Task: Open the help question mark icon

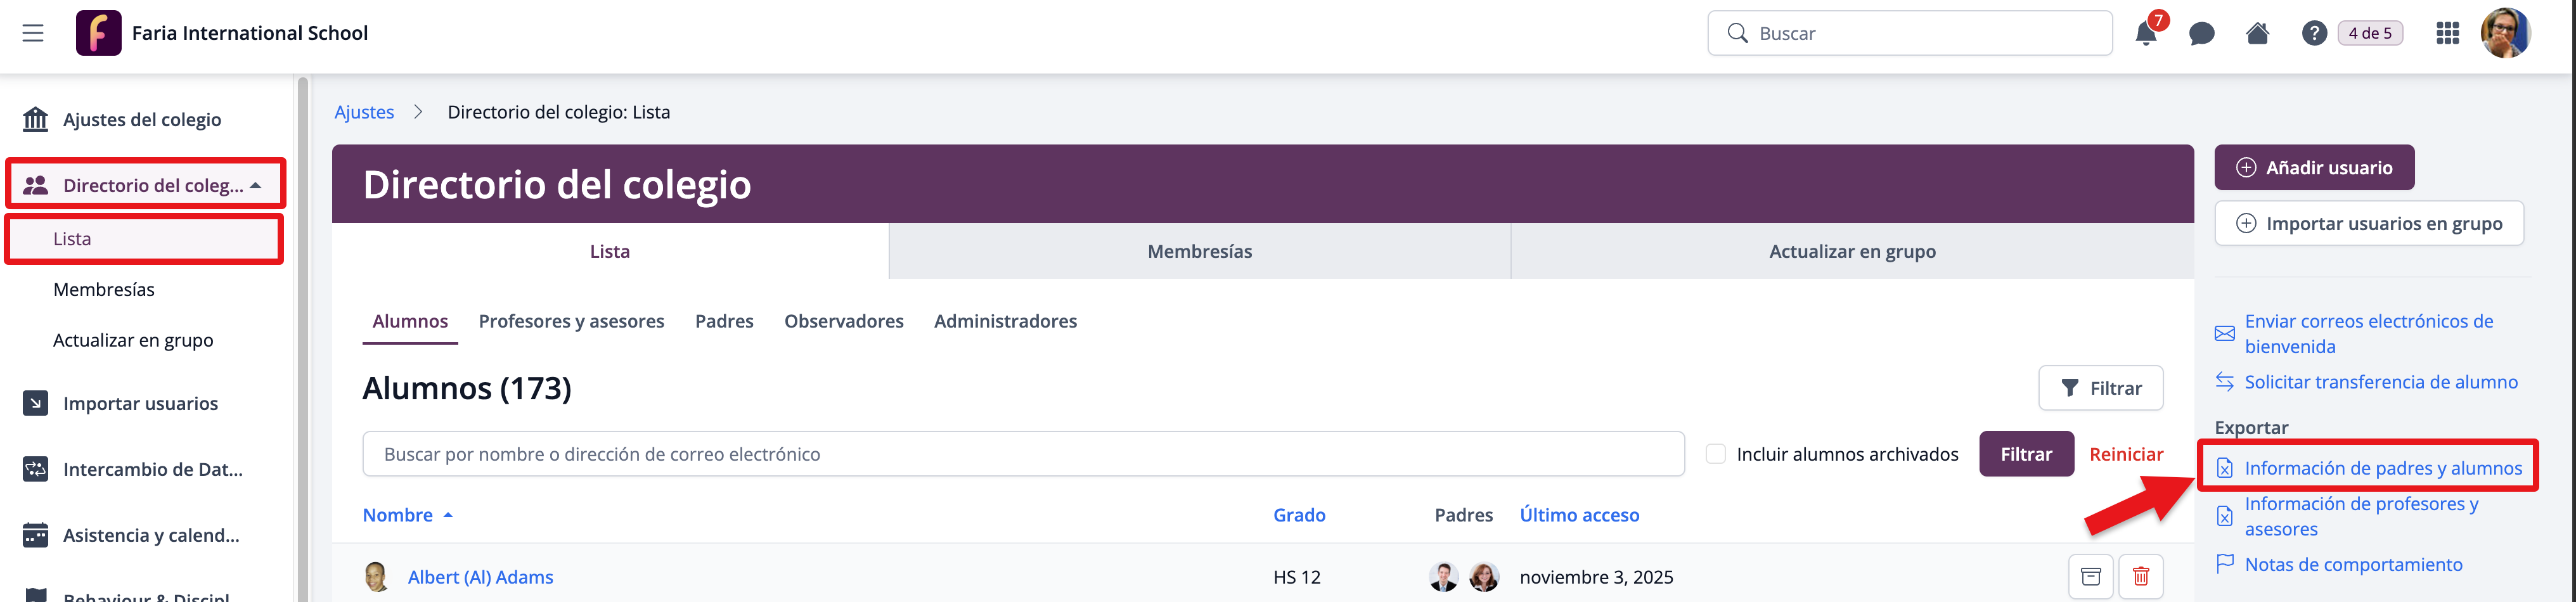Action: [2313, 34]
